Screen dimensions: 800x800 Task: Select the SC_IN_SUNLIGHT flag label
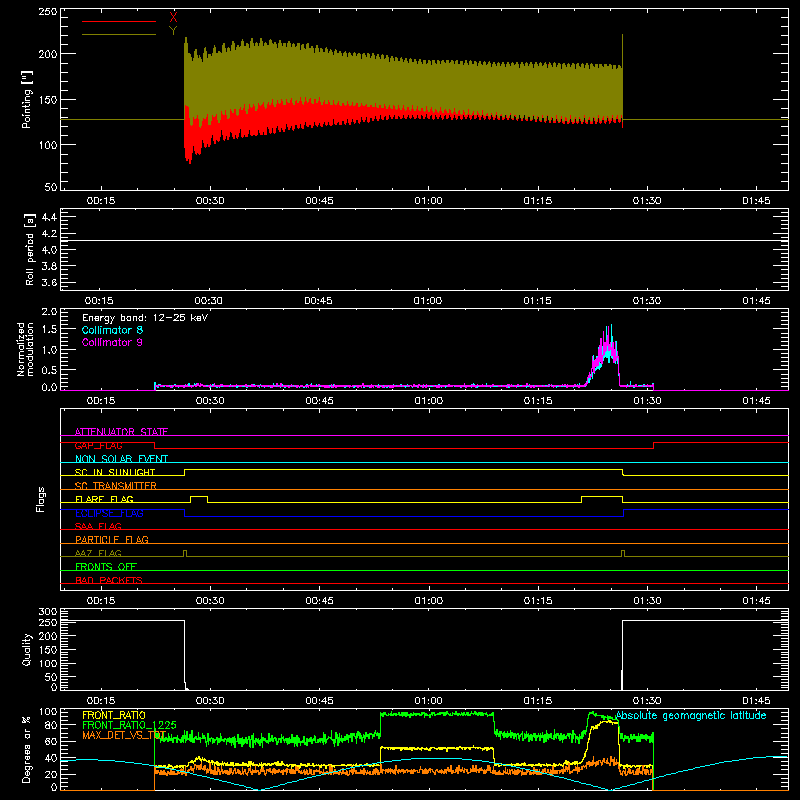tap(115, 472)
